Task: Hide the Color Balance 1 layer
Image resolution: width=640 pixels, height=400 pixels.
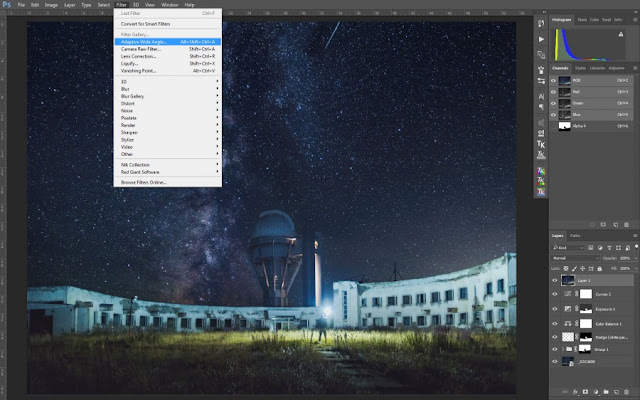Action: (x=555, y=324)
